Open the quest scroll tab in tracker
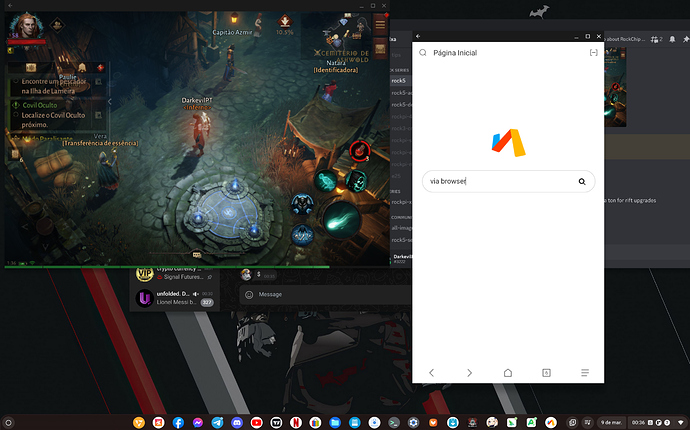The image size is (690, 430). tap(31, 67)
